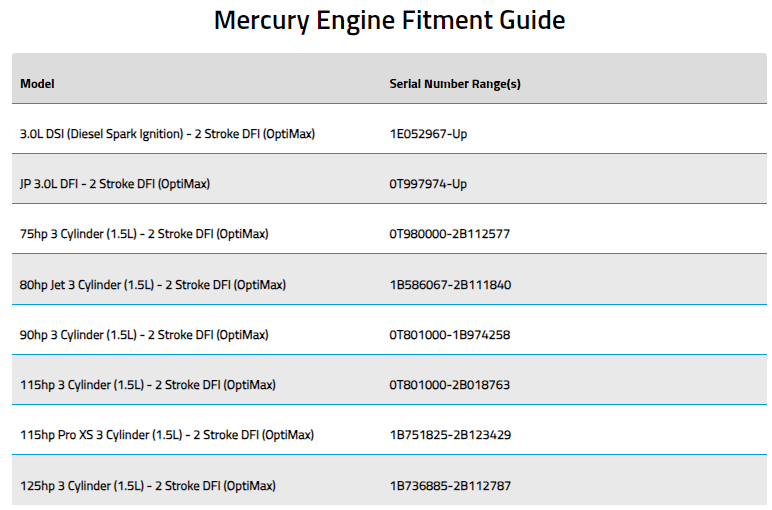The height and width of the screenshot is (510, 772).
Task: Click serial range 0T980000-2B112577
Action: pyautogui.click(x=450, y=234)
